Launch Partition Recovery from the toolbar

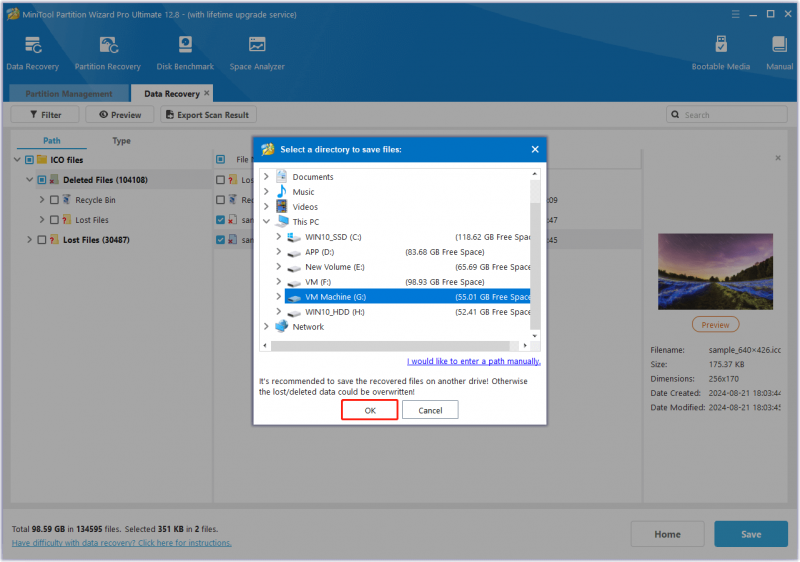108,45
